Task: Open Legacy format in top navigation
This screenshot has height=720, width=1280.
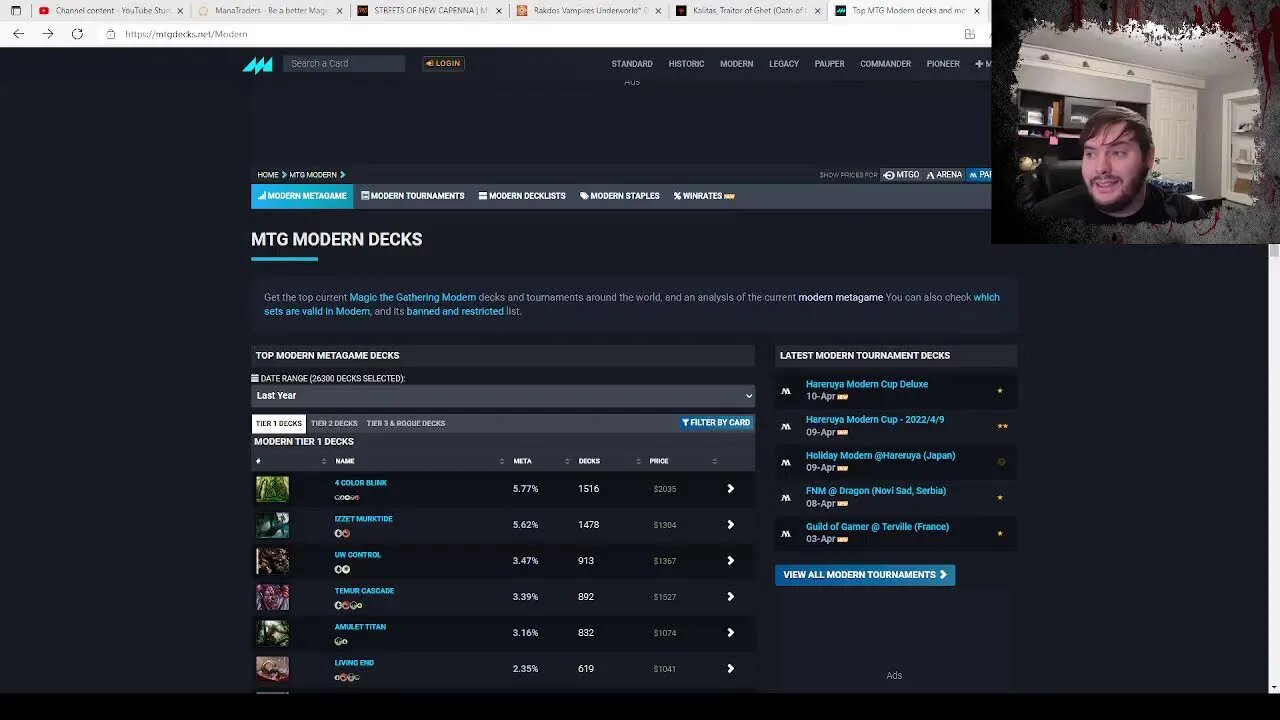Action: click(784, 64)
